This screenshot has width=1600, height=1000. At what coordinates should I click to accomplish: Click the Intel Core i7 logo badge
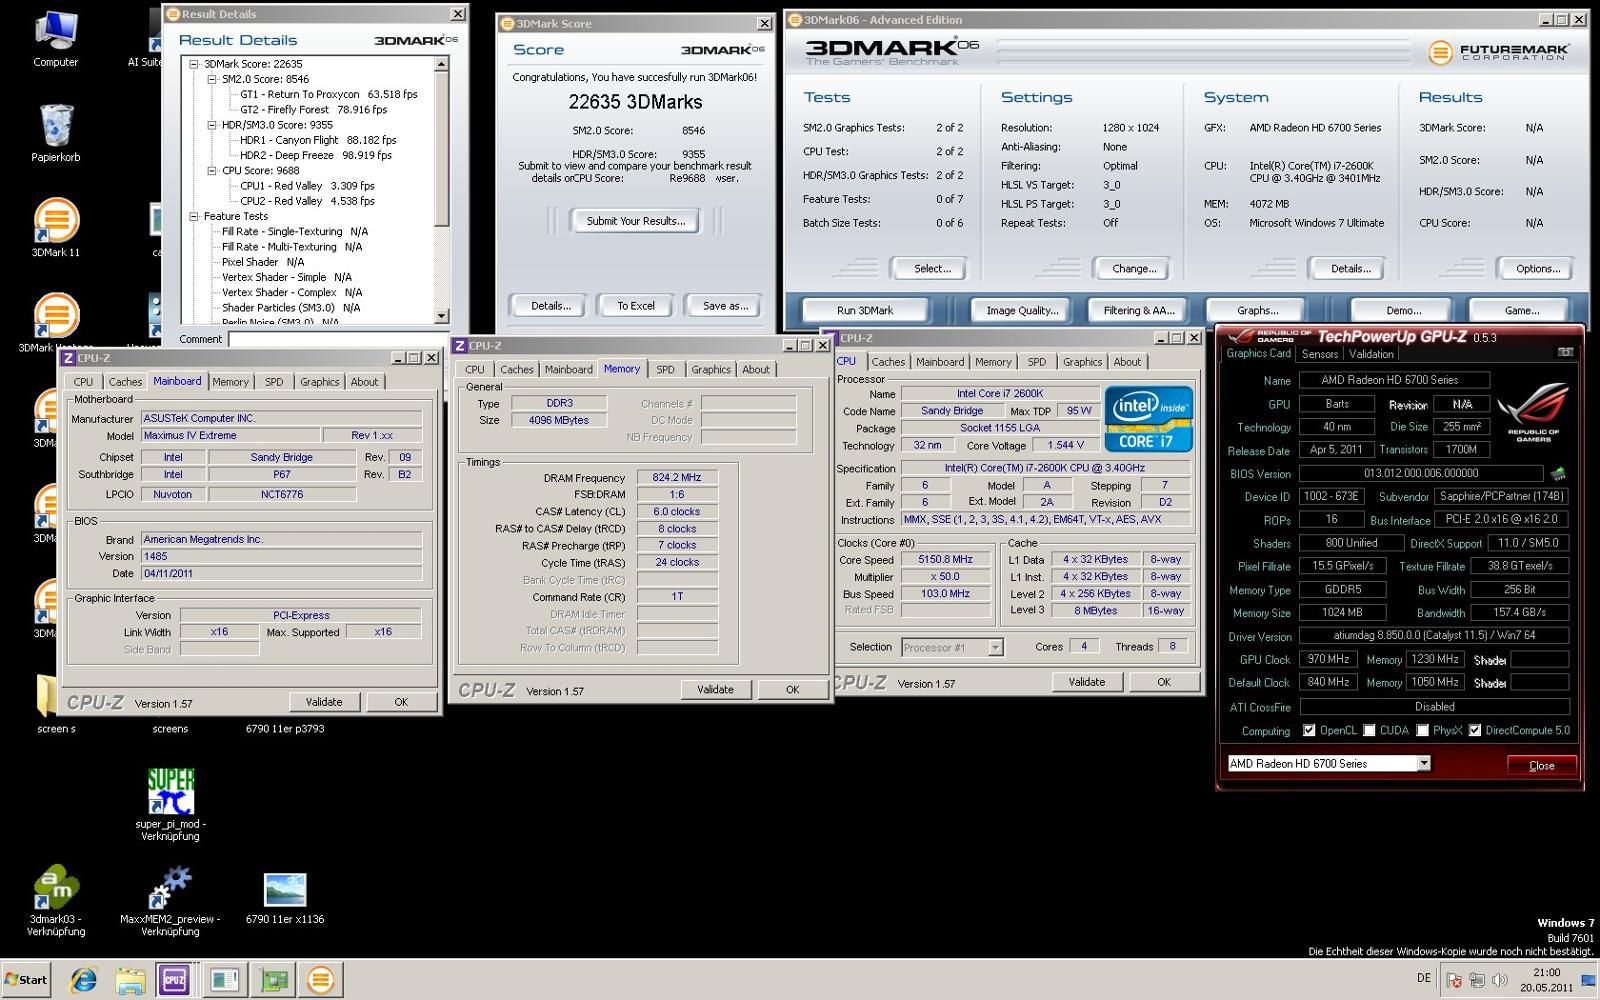click(x=1148, y=418)
